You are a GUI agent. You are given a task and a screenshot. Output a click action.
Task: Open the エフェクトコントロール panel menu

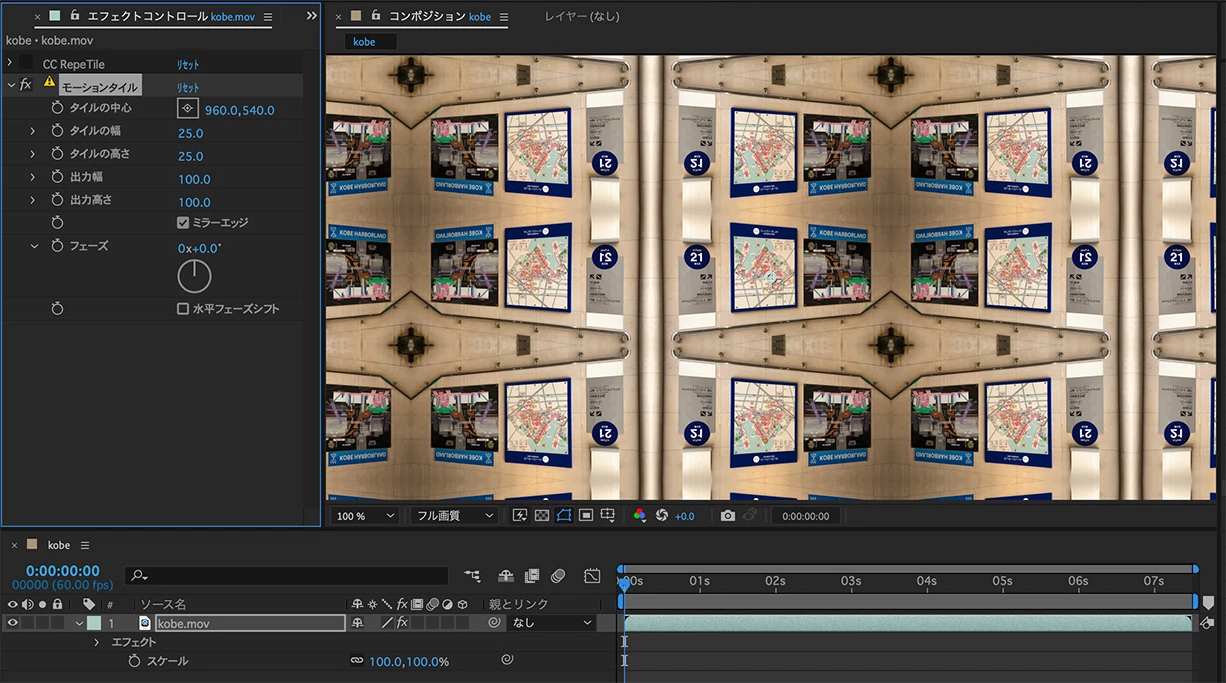pyautogui.click(x=268, y=17)
